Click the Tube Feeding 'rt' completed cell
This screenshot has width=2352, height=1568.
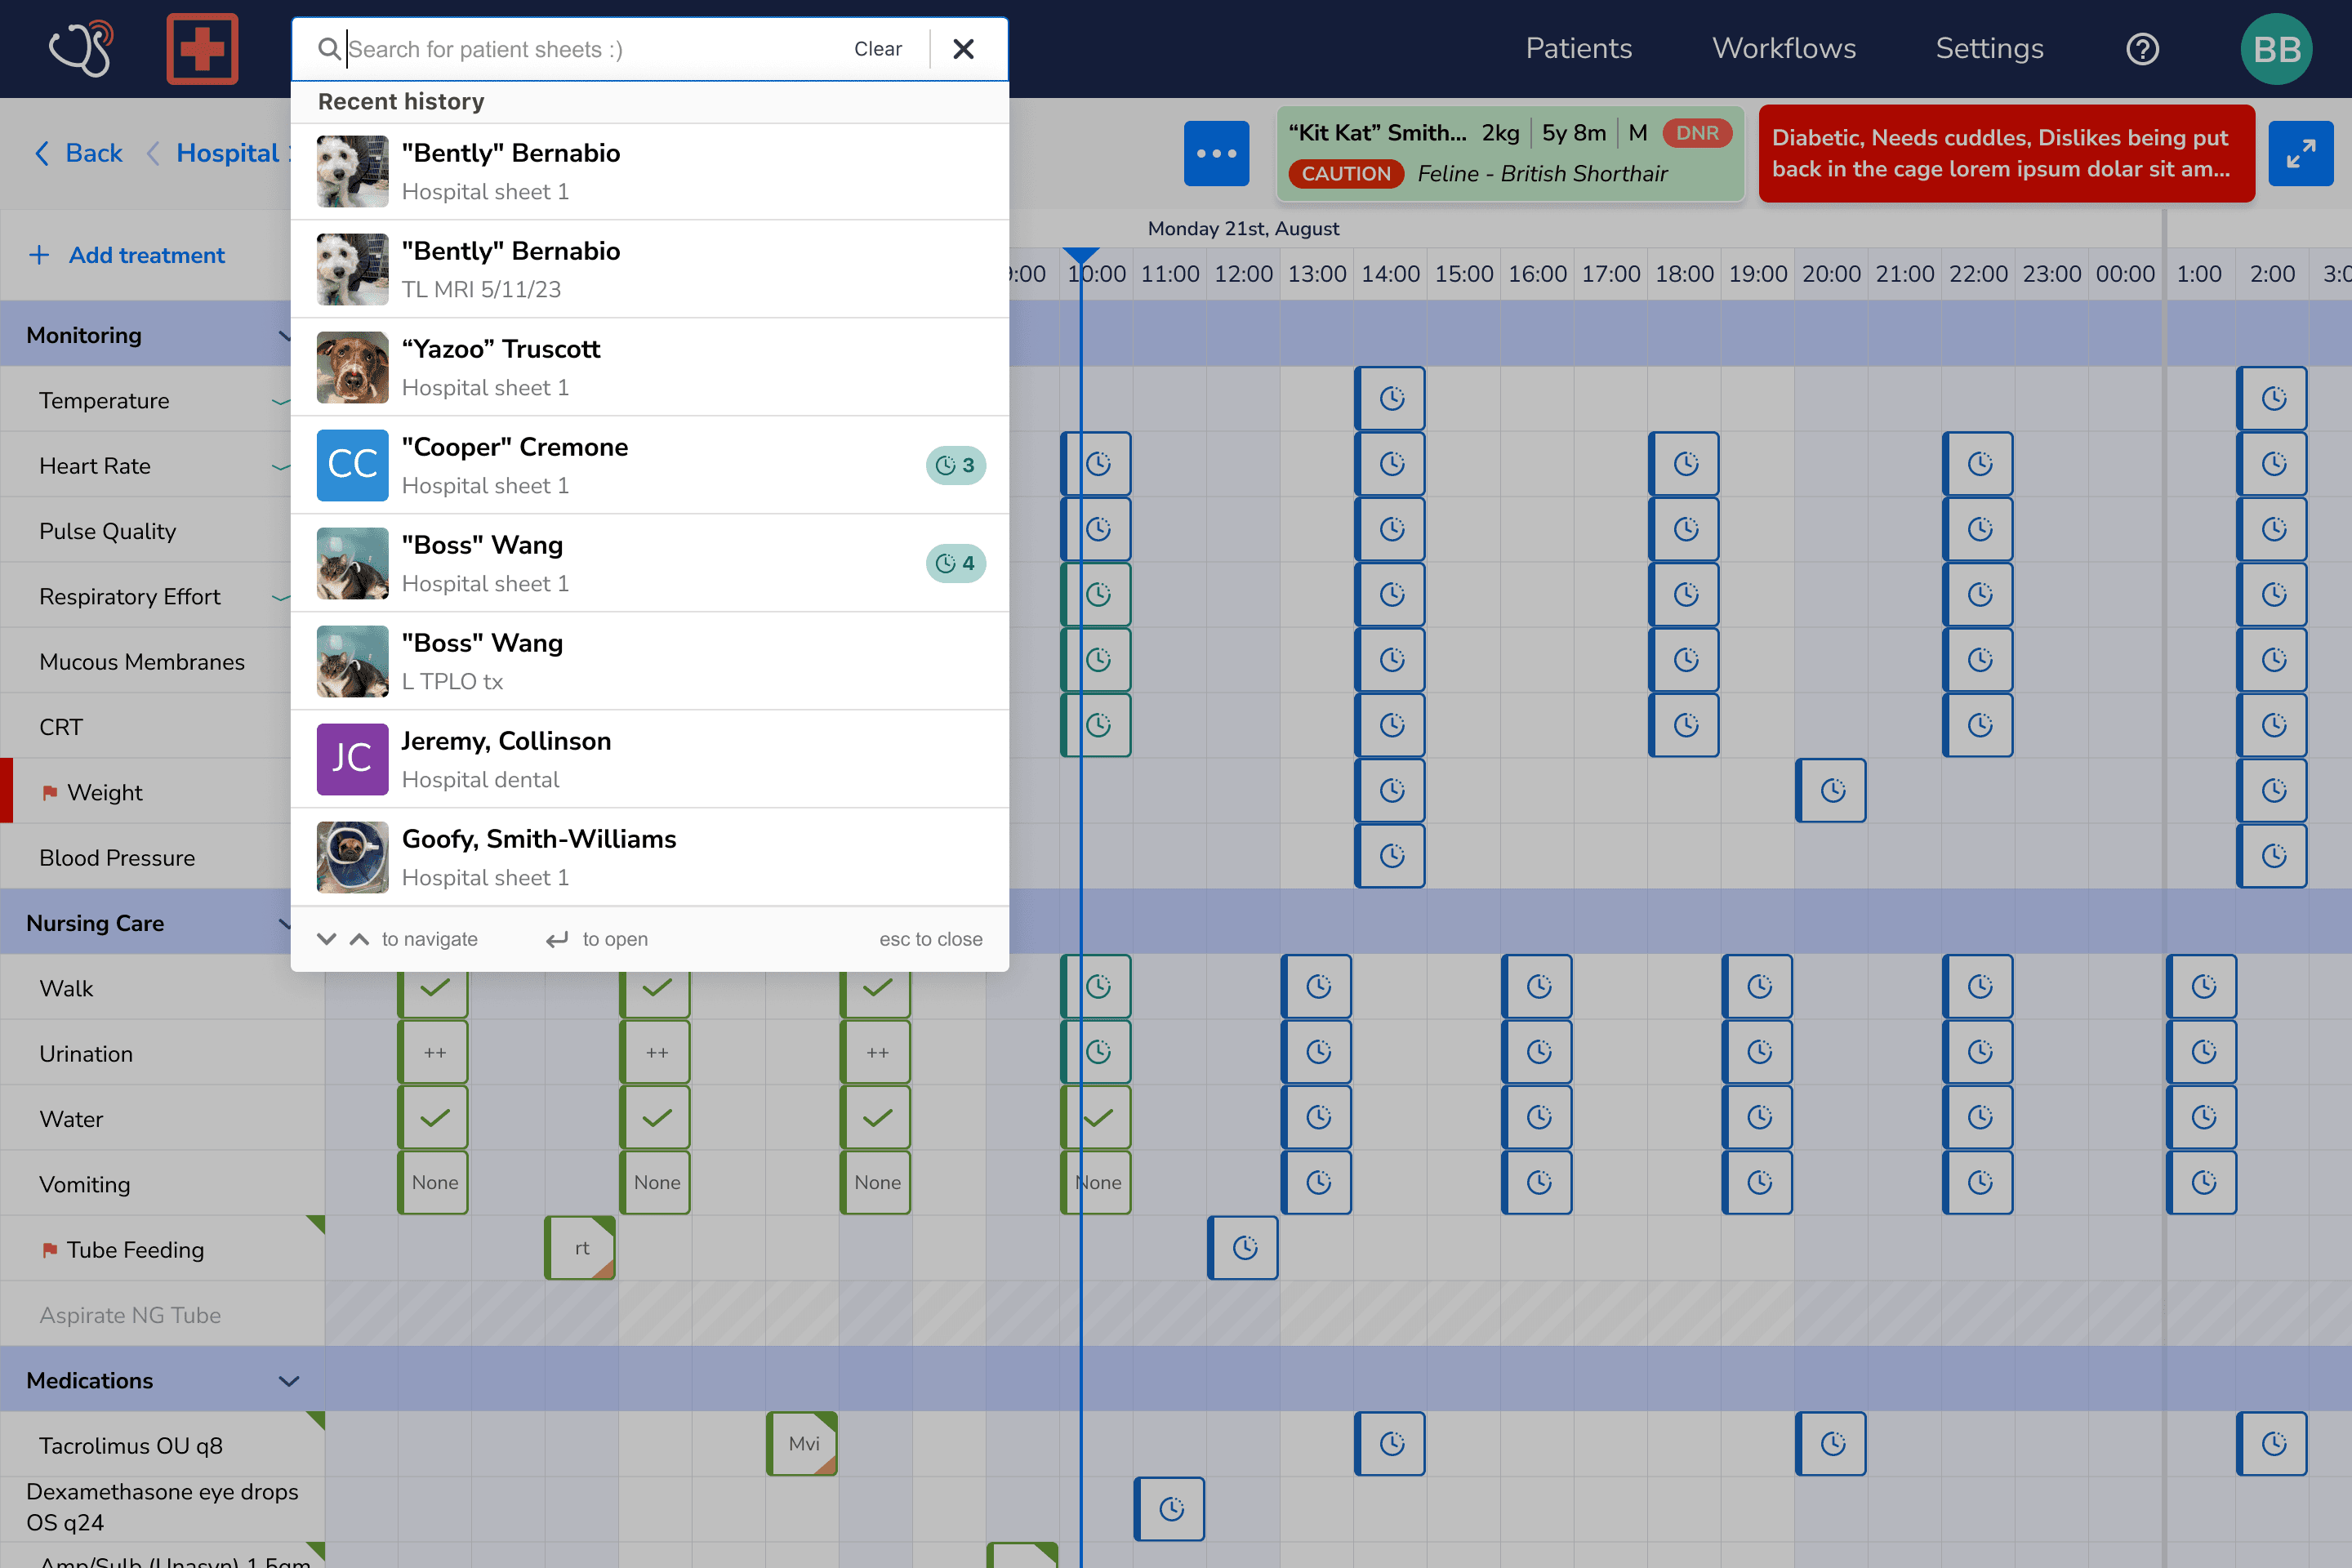click(580, 1248)
